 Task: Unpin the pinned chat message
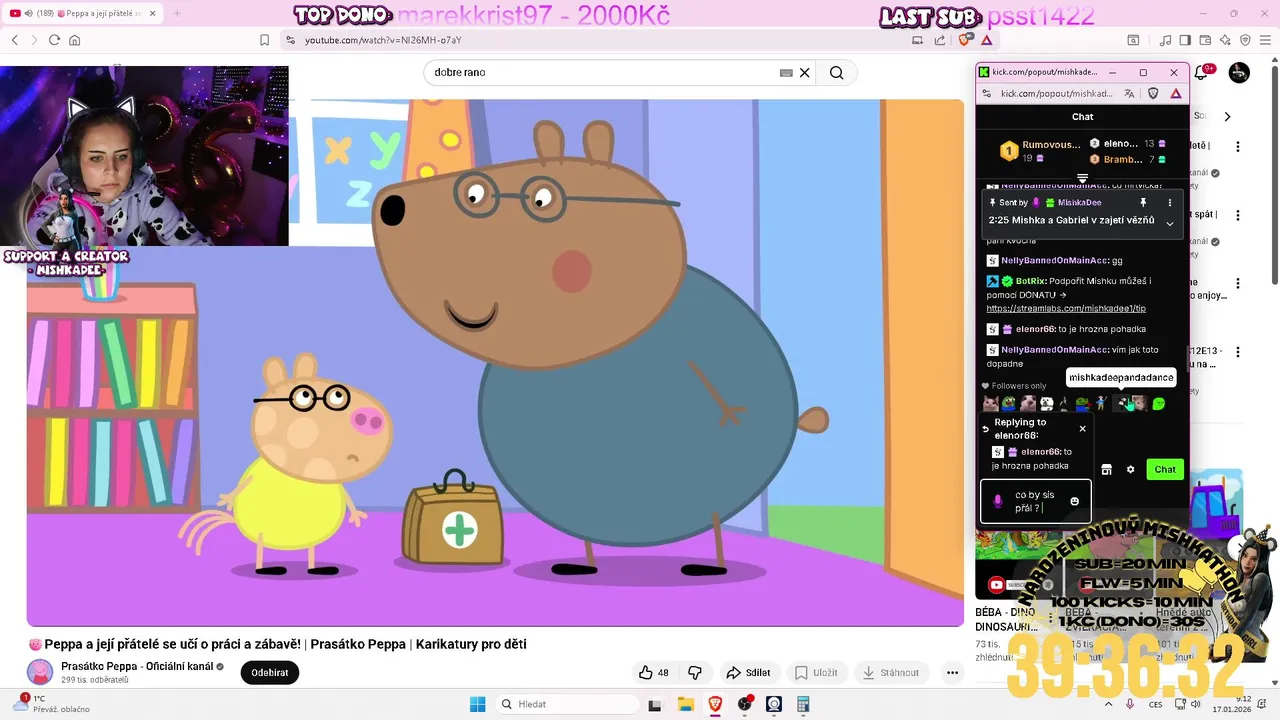tap(1143, 203)
